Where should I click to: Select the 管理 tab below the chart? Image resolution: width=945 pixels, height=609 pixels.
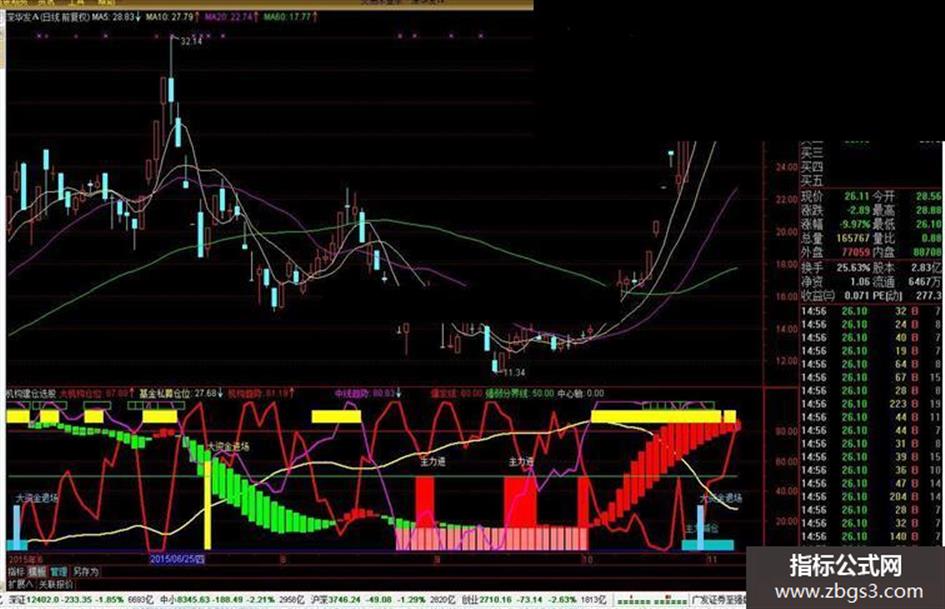tap(58, 571)
